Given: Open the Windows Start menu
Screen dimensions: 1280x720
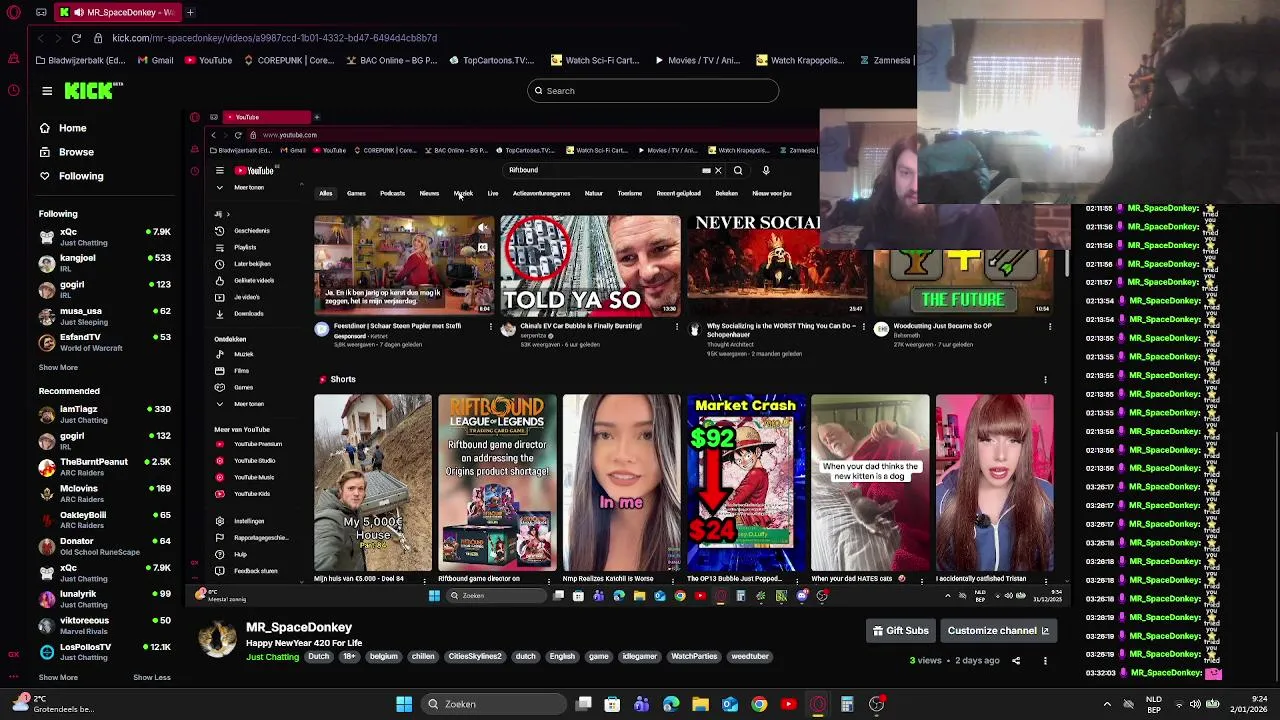Looking at the screenshot, I should [404, 704].
